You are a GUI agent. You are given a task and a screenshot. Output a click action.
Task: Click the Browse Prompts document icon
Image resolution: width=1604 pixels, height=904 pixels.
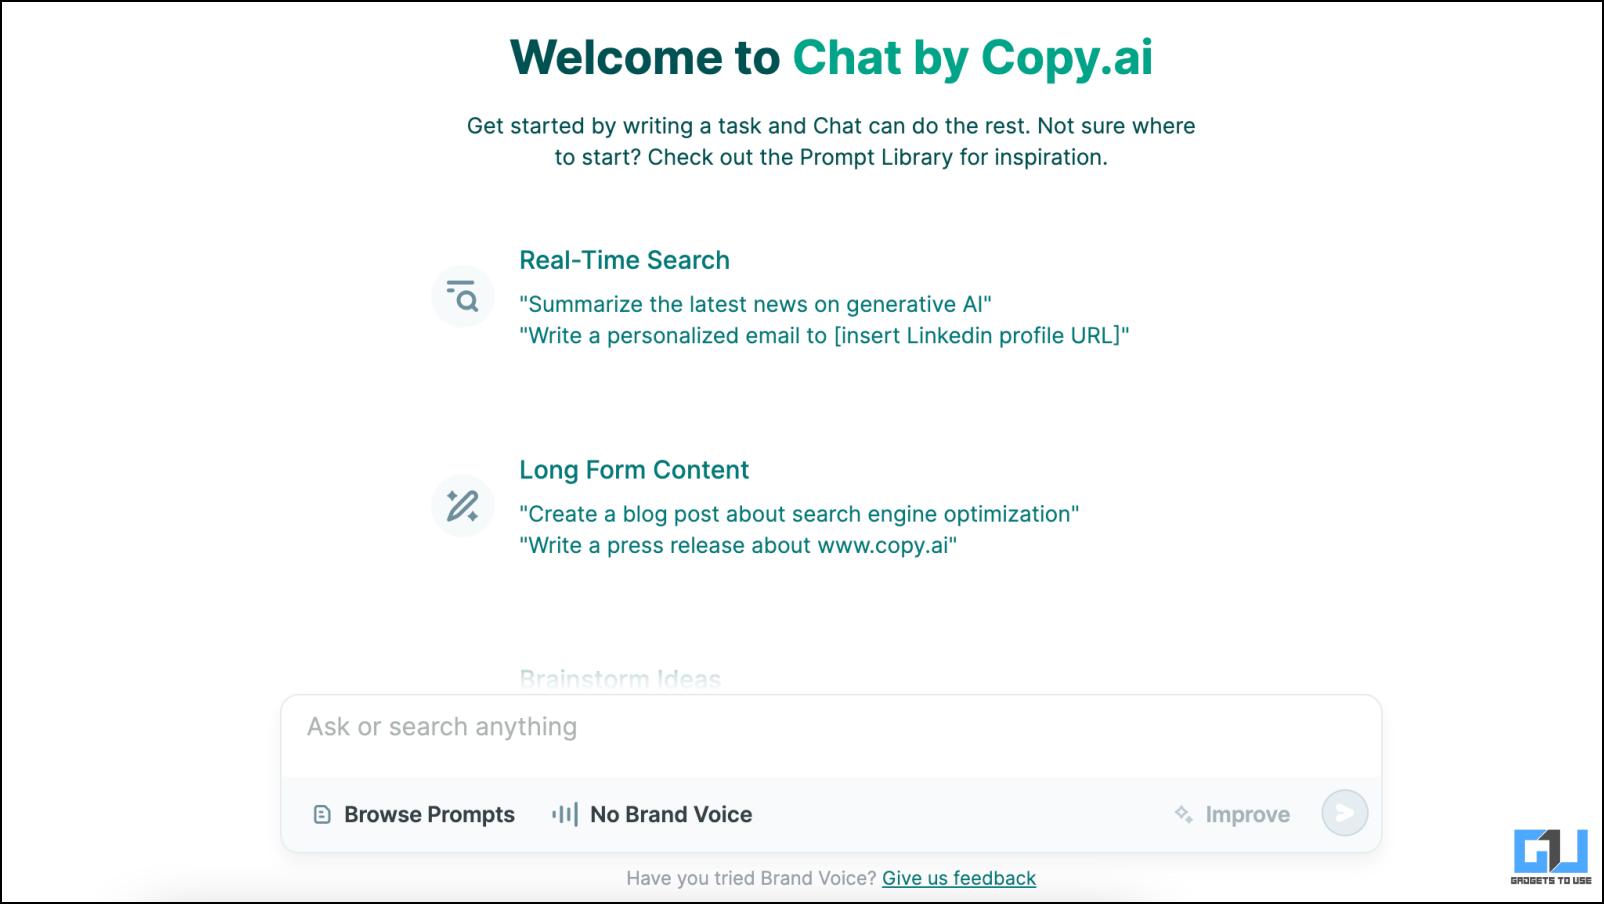[322, 814]
